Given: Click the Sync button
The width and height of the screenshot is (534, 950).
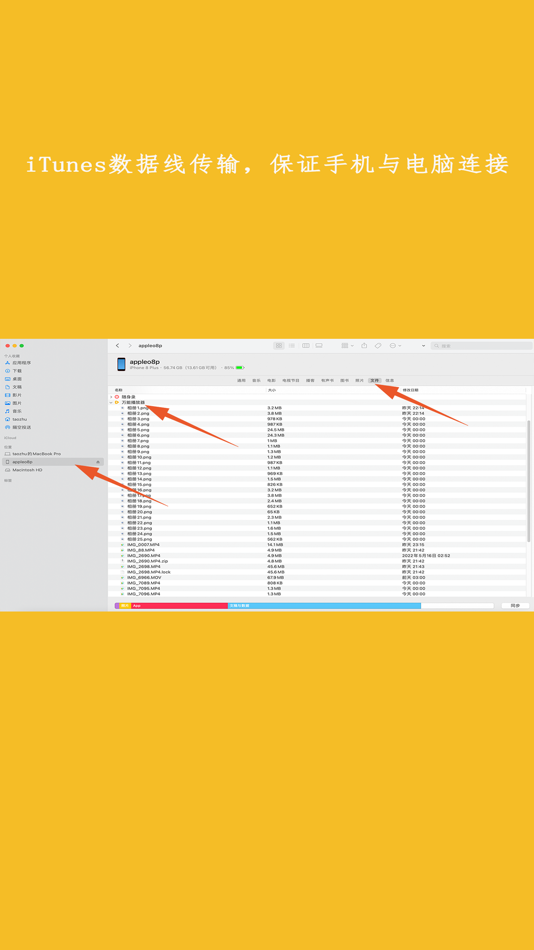Looking at the screenshot, I should [515, 605].
